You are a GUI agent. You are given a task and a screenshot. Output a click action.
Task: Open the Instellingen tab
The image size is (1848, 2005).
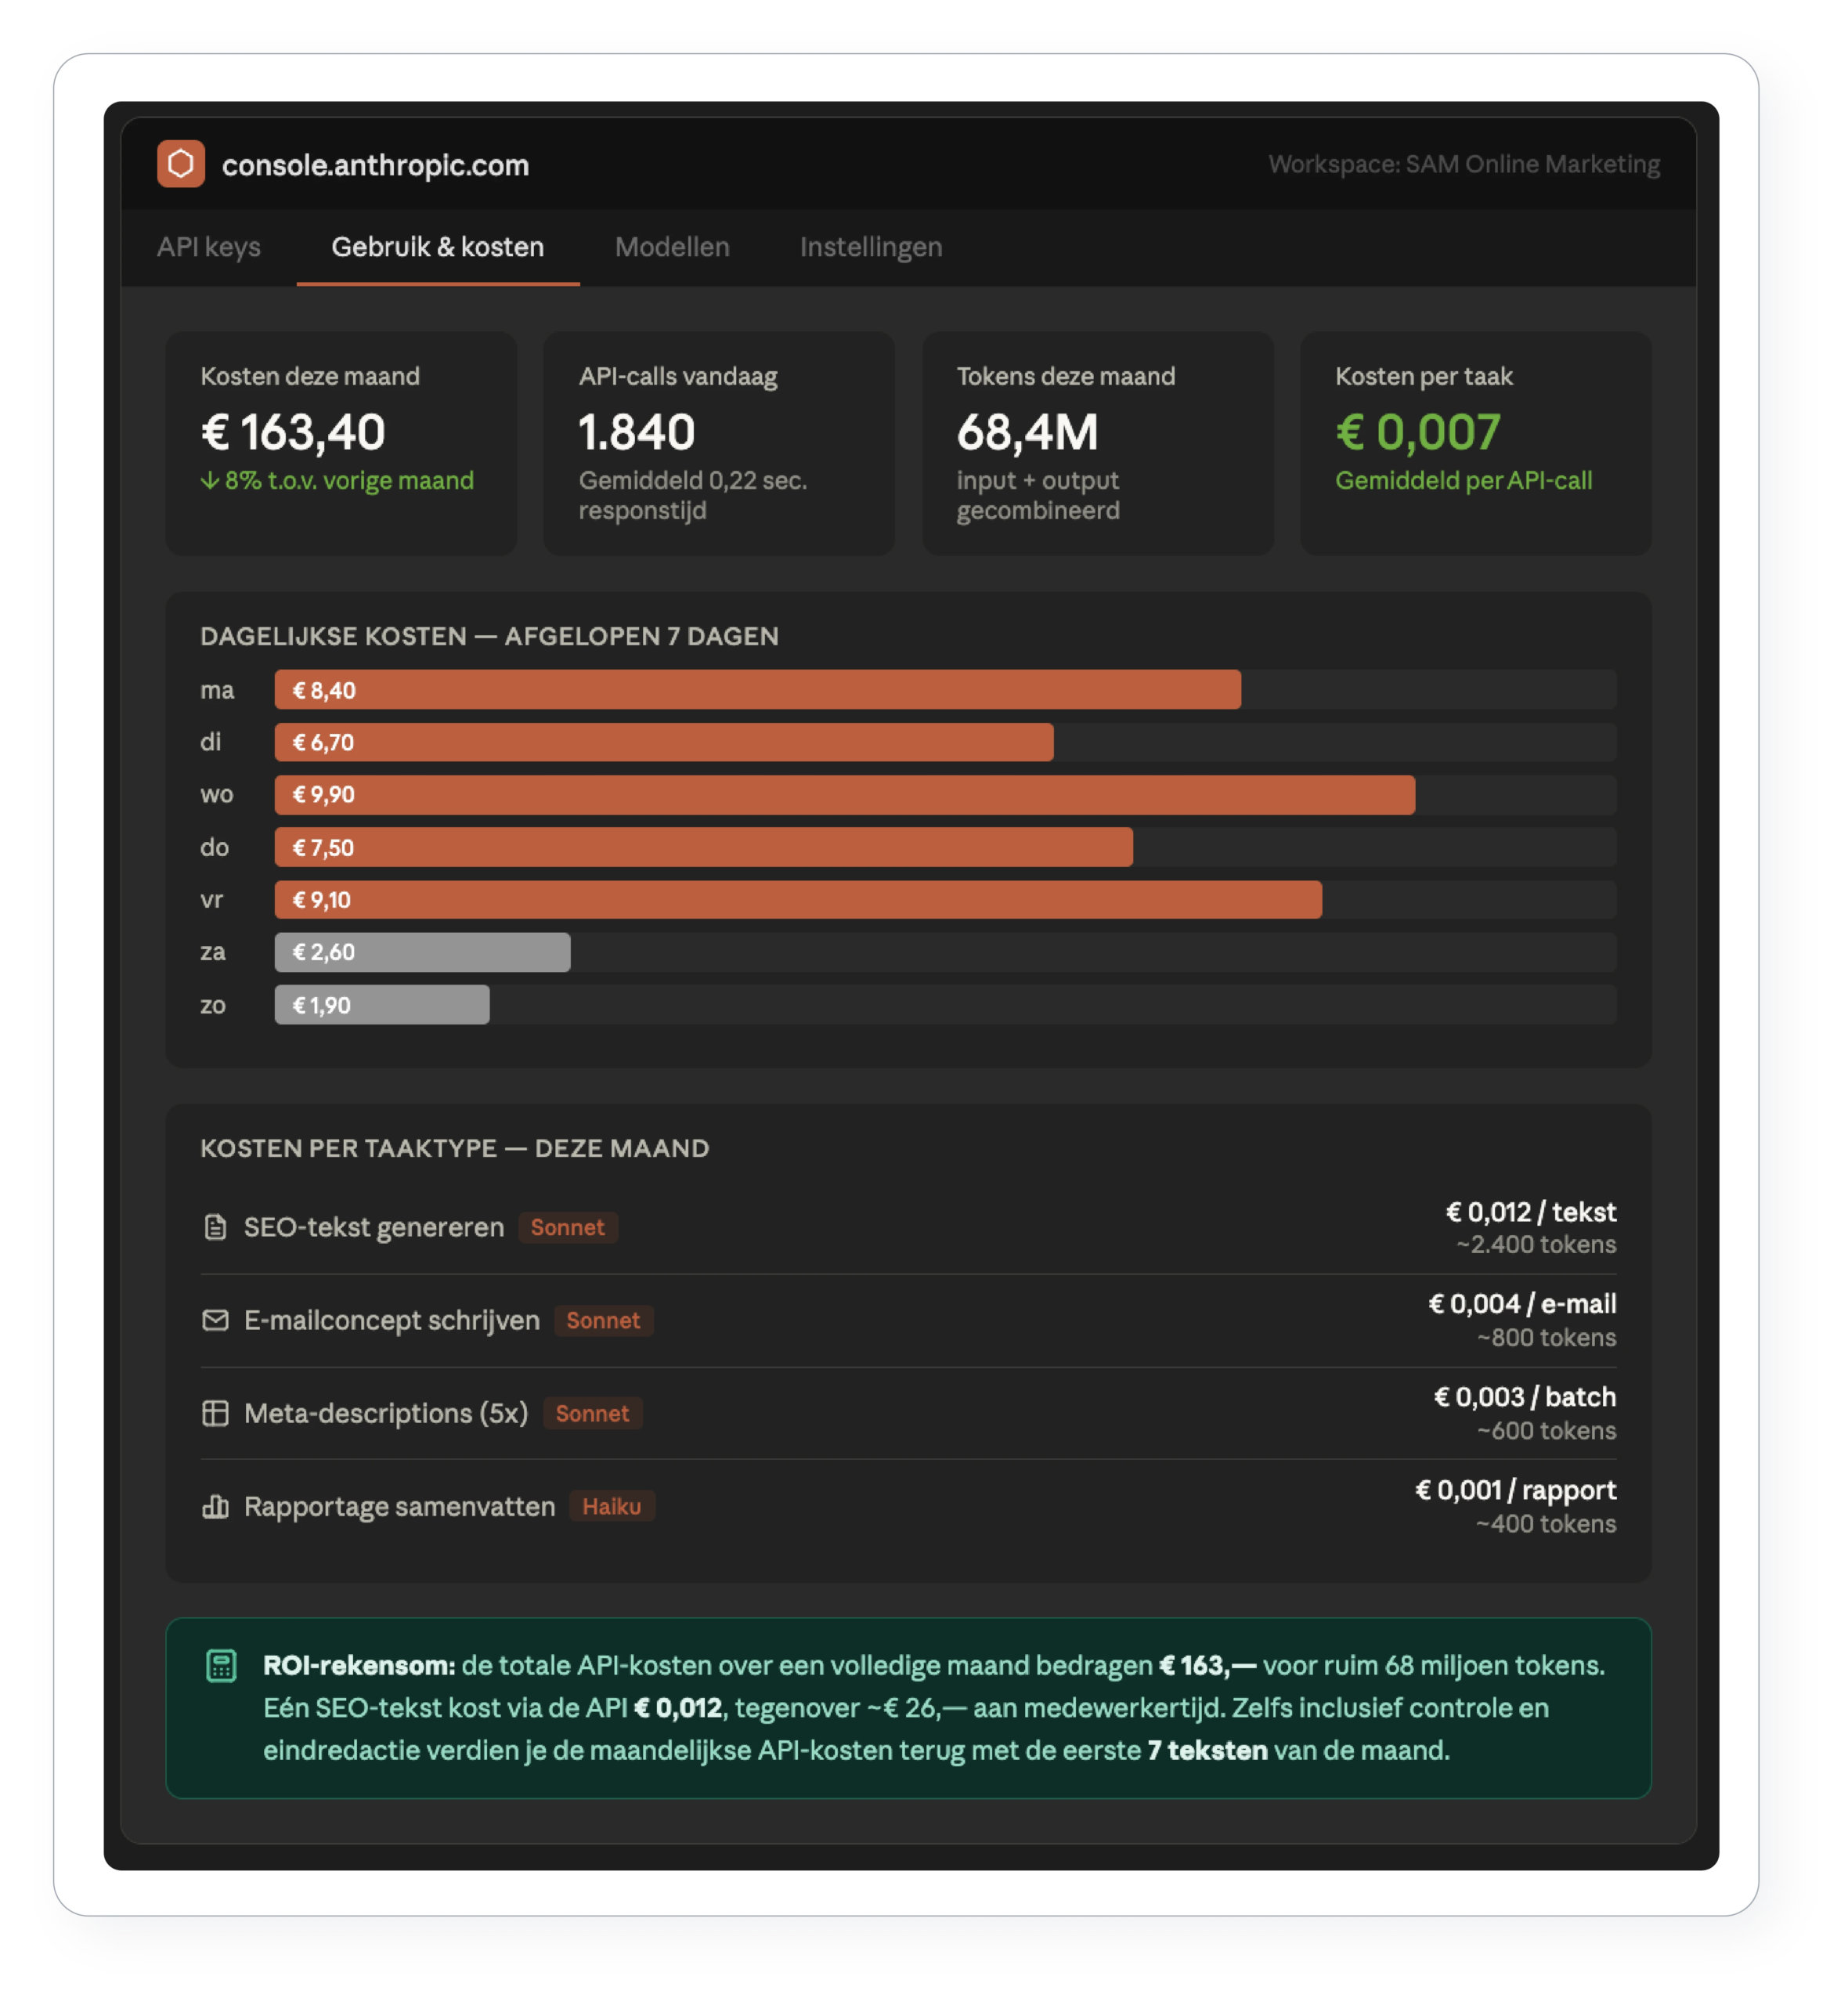[x=872, y=247]
